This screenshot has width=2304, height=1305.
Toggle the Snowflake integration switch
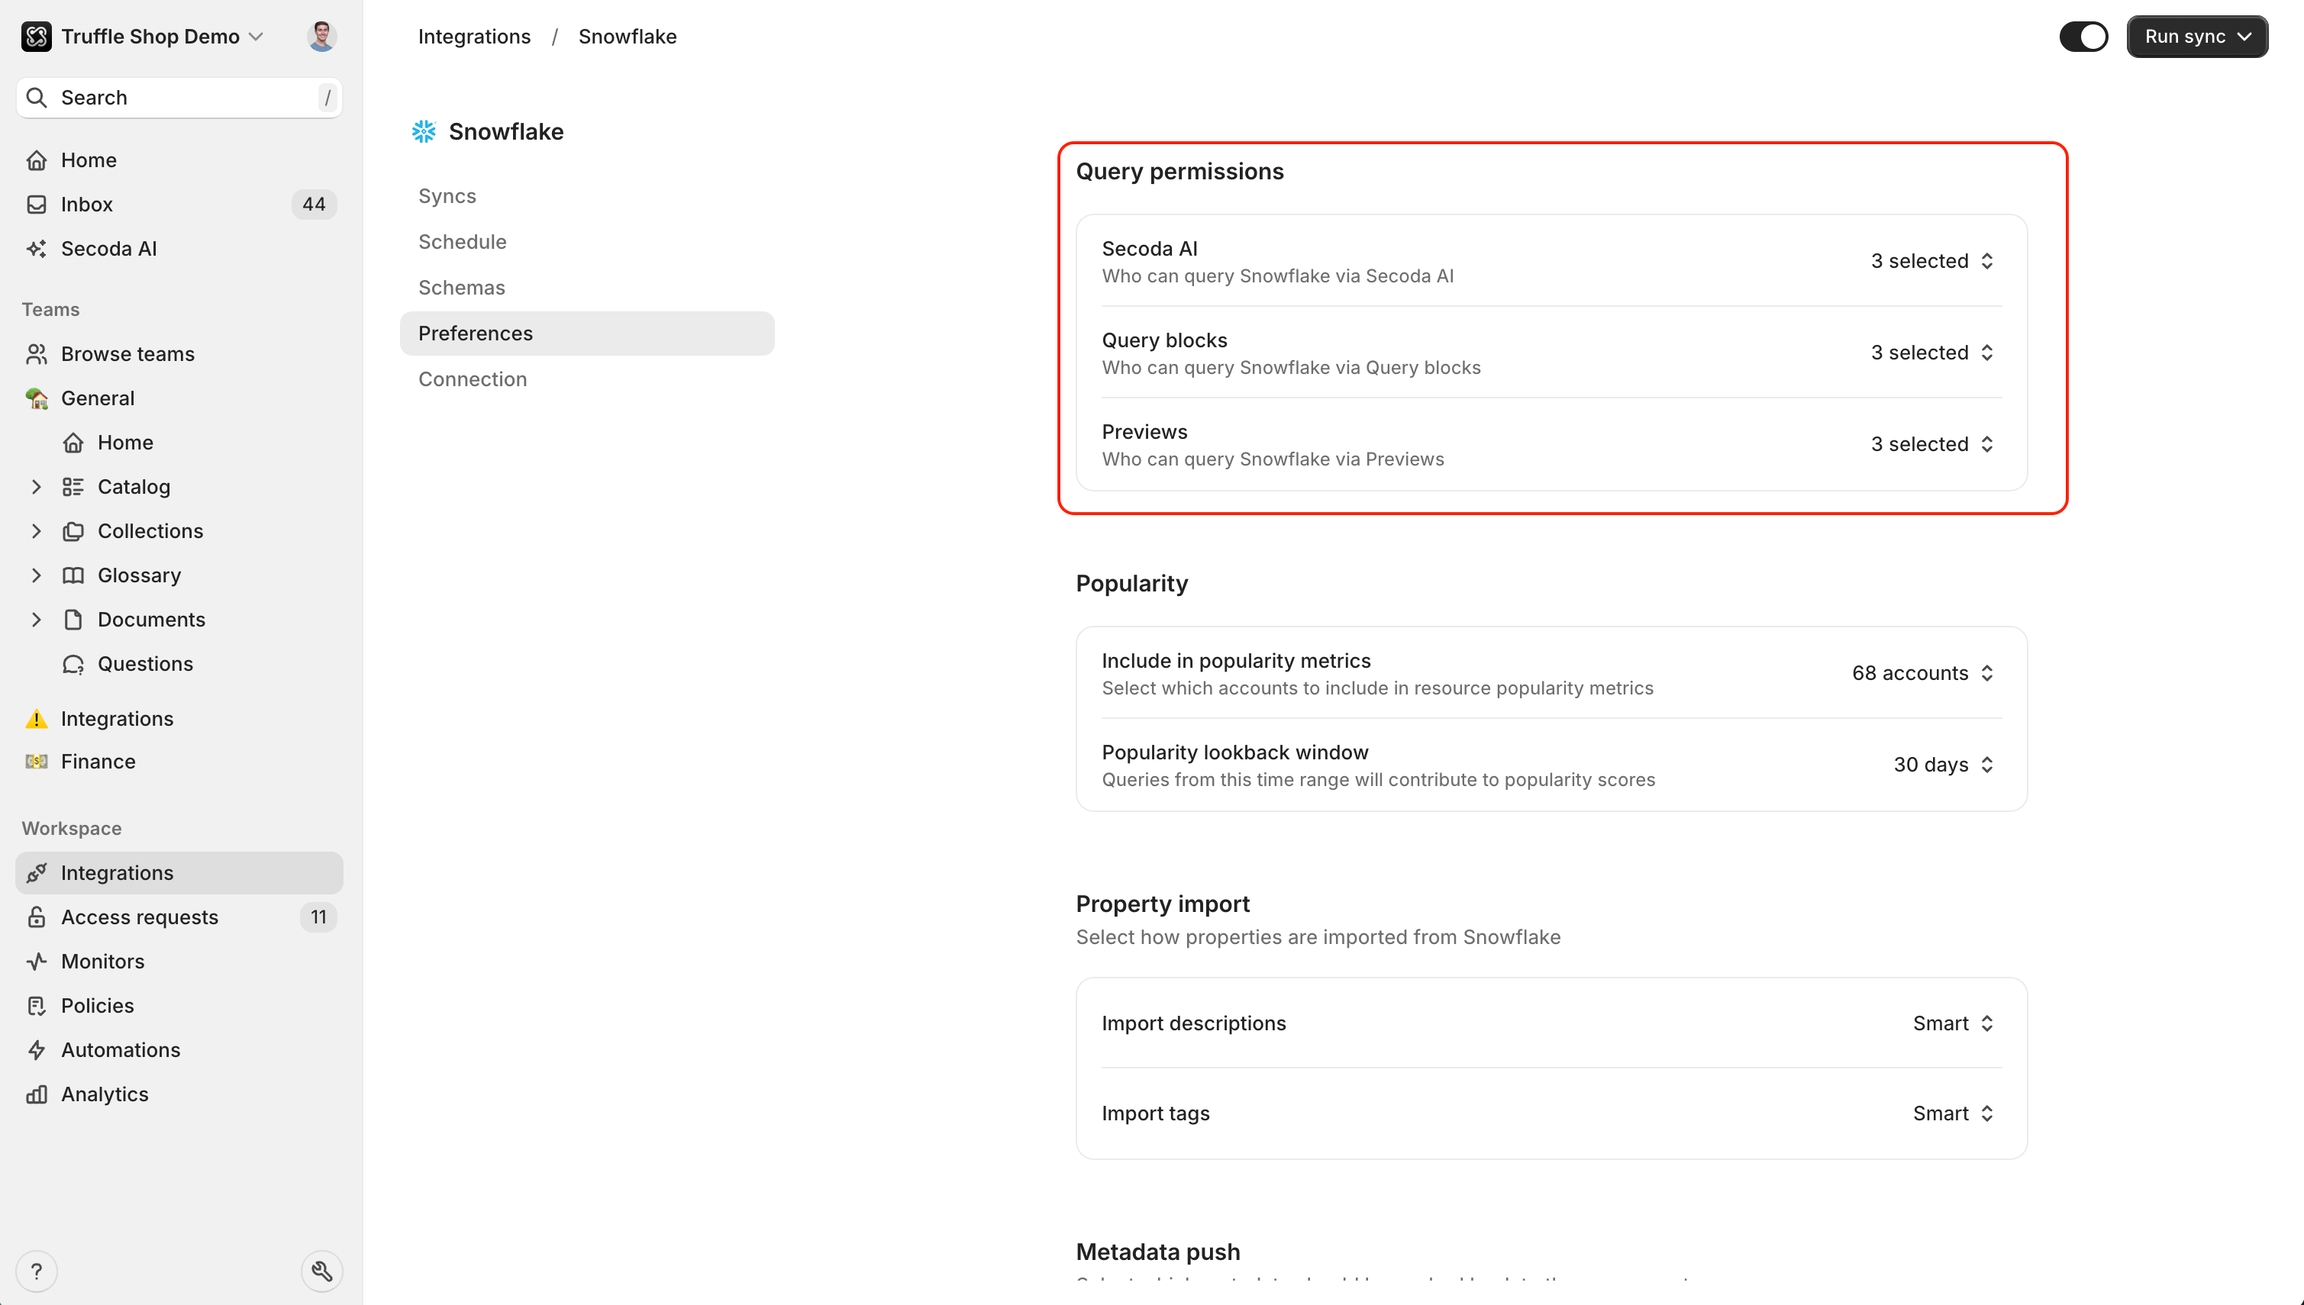point(2083,37)
